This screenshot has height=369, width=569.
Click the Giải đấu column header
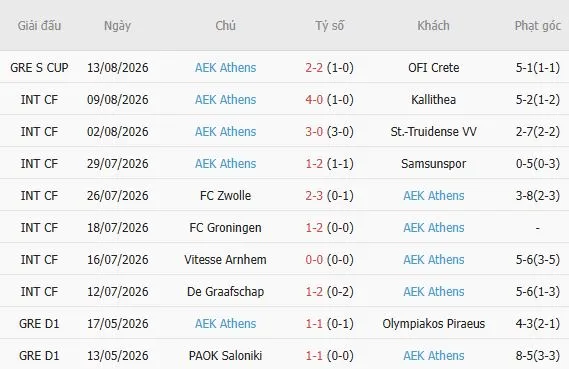click(39, 25)
